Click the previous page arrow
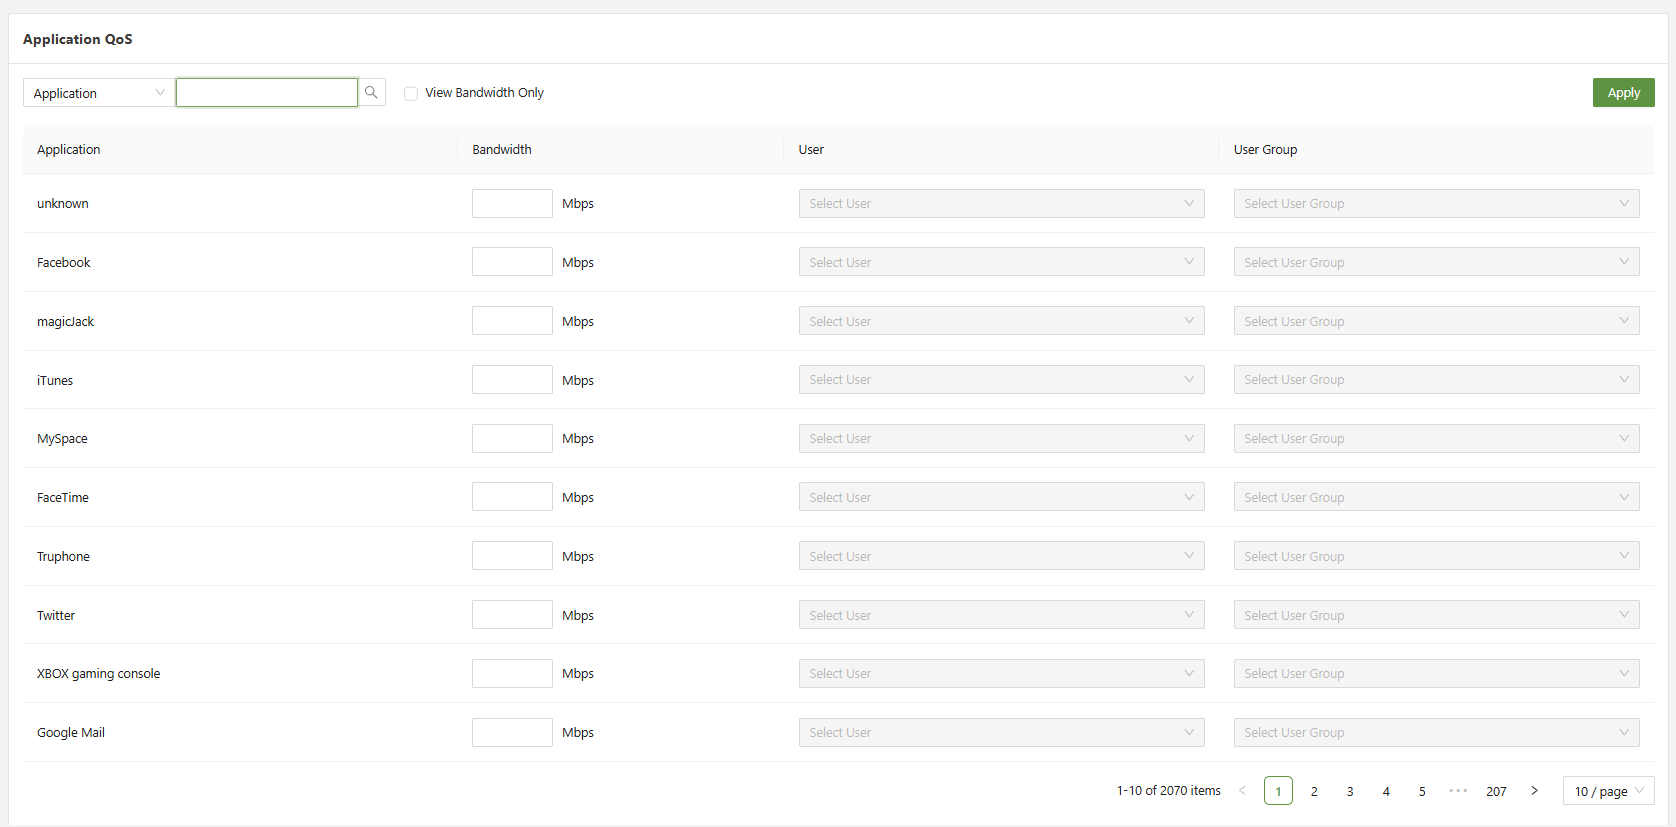Screen dimensions: 1676x827 pos(1242,791)
